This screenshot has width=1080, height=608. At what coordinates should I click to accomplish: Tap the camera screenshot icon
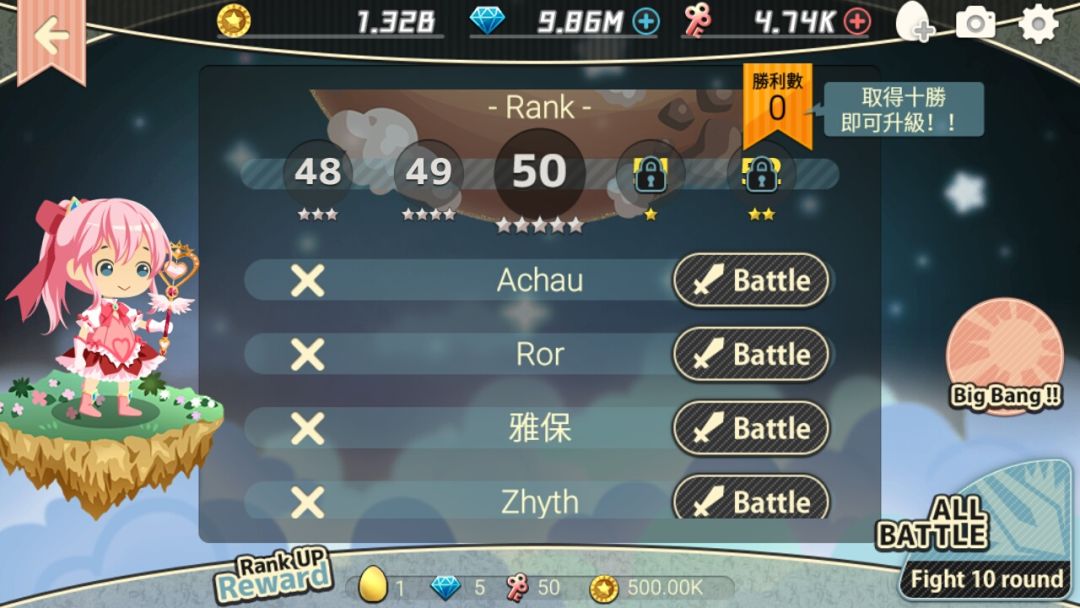click(x=975, y=23)
